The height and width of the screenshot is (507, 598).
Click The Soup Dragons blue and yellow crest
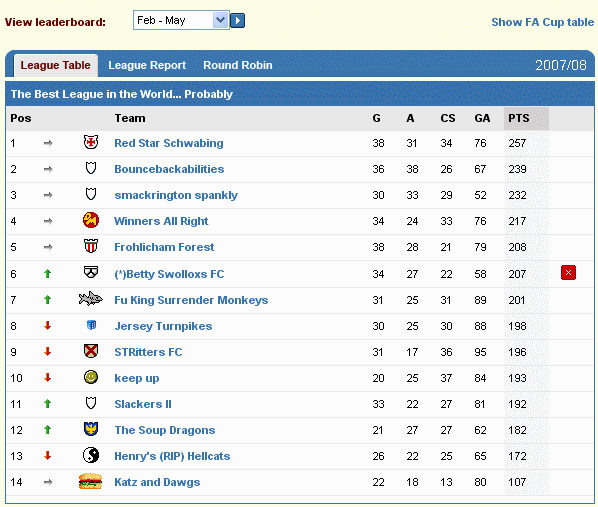pos(91,429)
